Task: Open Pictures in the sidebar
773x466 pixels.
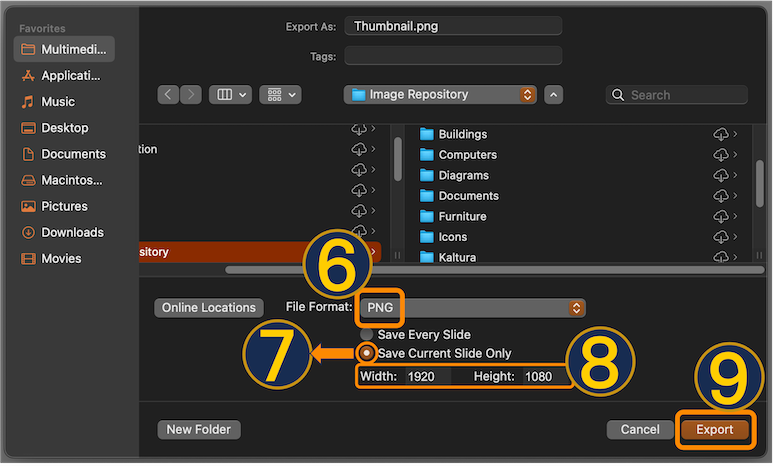Action: coord(54,206)
